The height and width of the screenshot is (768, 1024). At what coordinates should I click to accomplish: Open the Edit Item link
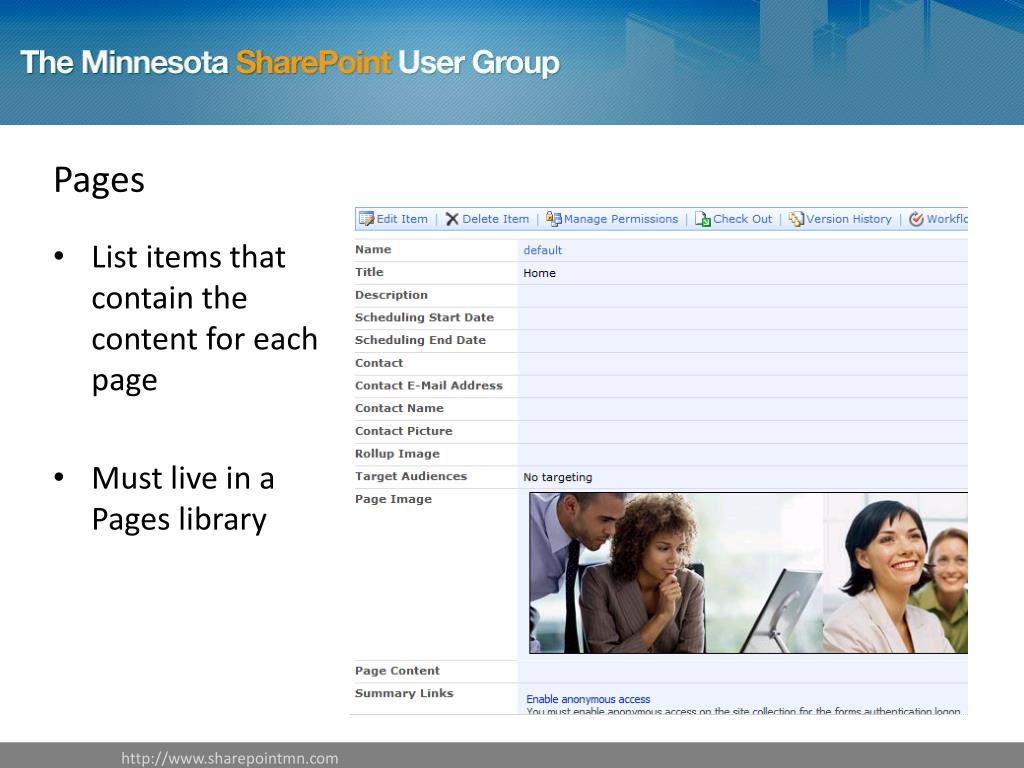coord(402,219)
